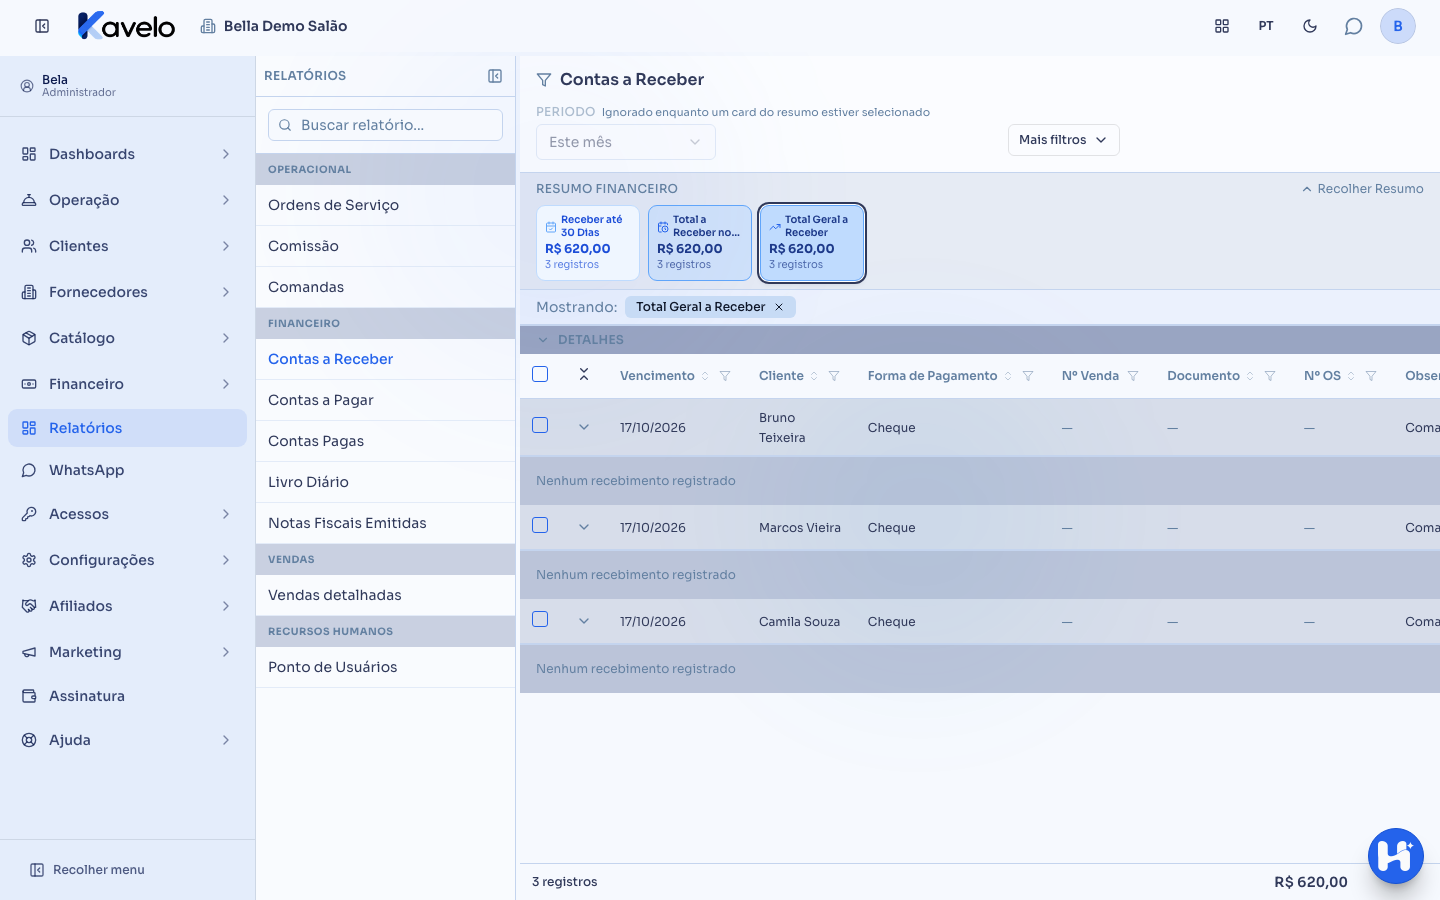Check the Marcos Vieira row checkbox

tap(540, 525)
